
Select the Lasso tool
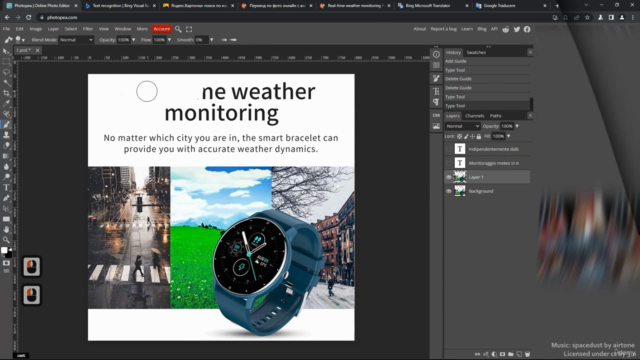click(x=6, y=72)
